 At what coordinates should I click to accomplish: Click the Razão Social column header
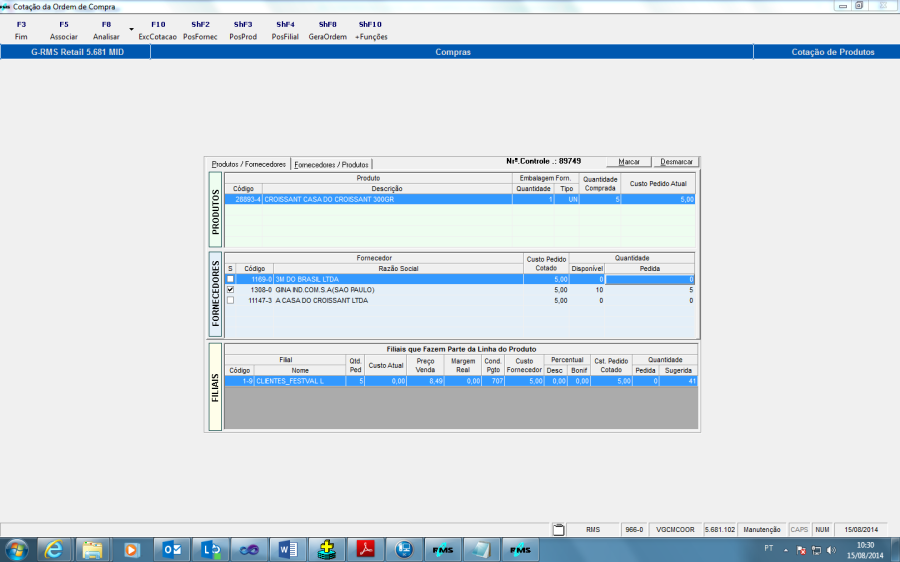coord(398,269)
